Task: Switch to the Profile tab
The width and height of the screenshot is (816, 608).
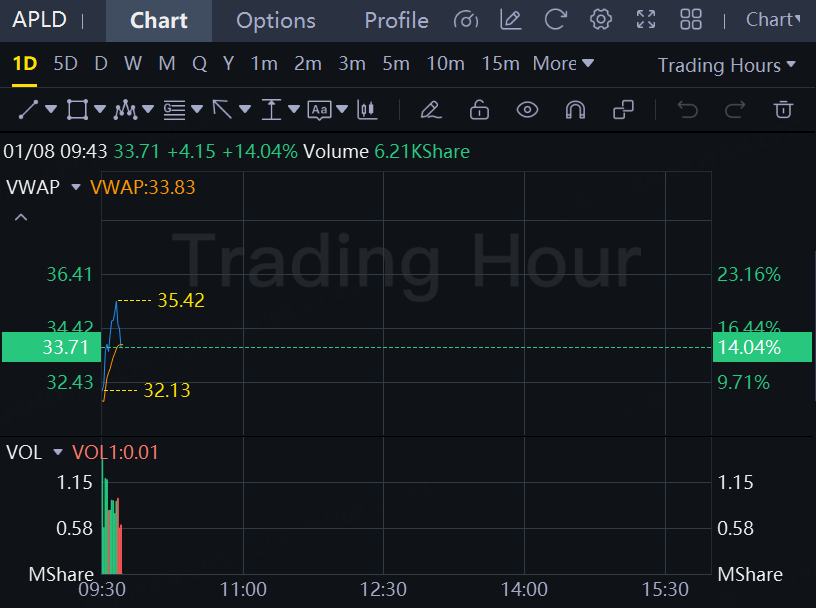Action: point(397,21)
